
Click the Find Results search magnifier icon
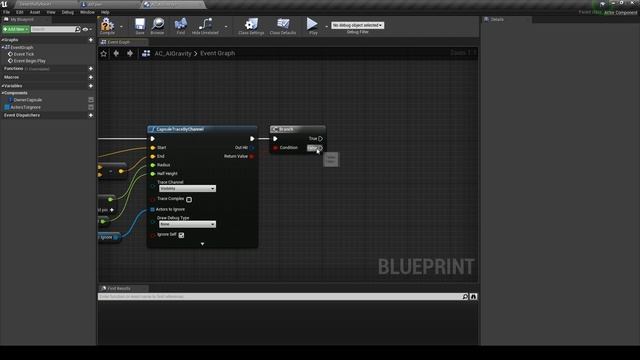tap(465, 296)
